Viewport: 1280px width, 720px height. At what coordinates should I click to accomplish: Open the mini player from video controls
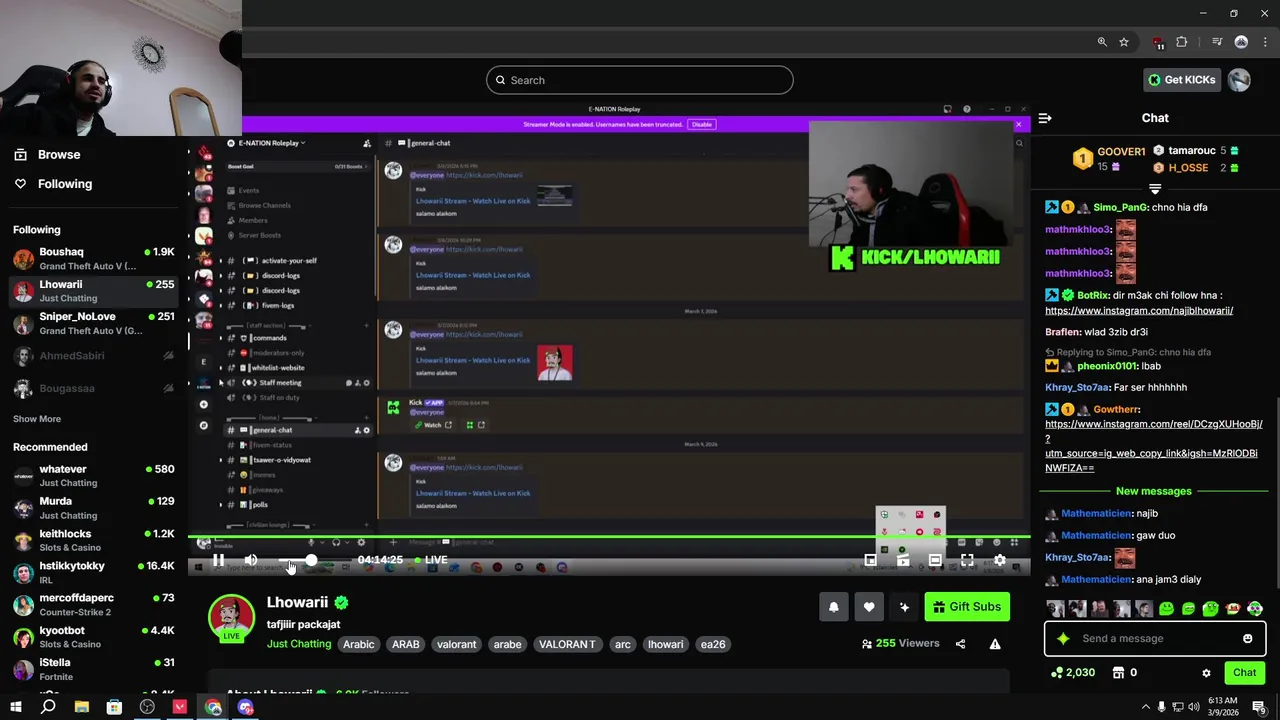[x=870, y=560]
